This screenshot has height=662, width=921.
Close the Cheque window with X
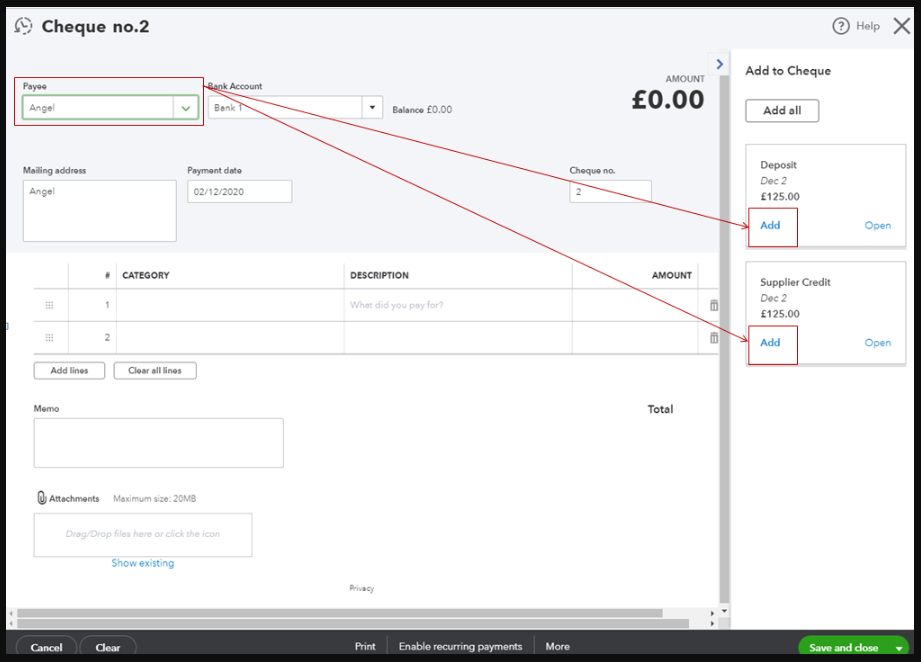point(902,26)
